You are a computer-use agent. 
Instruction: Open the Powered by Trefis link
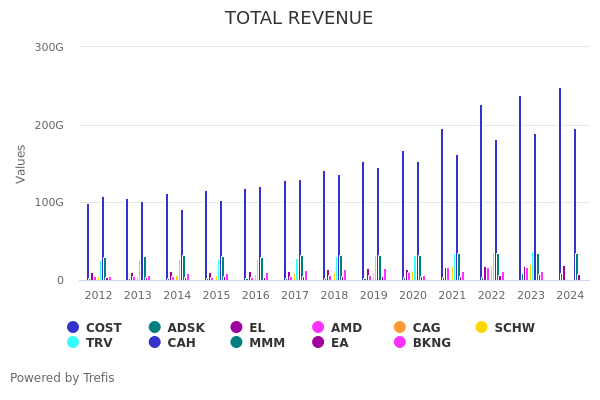click(x=62, y=378)
